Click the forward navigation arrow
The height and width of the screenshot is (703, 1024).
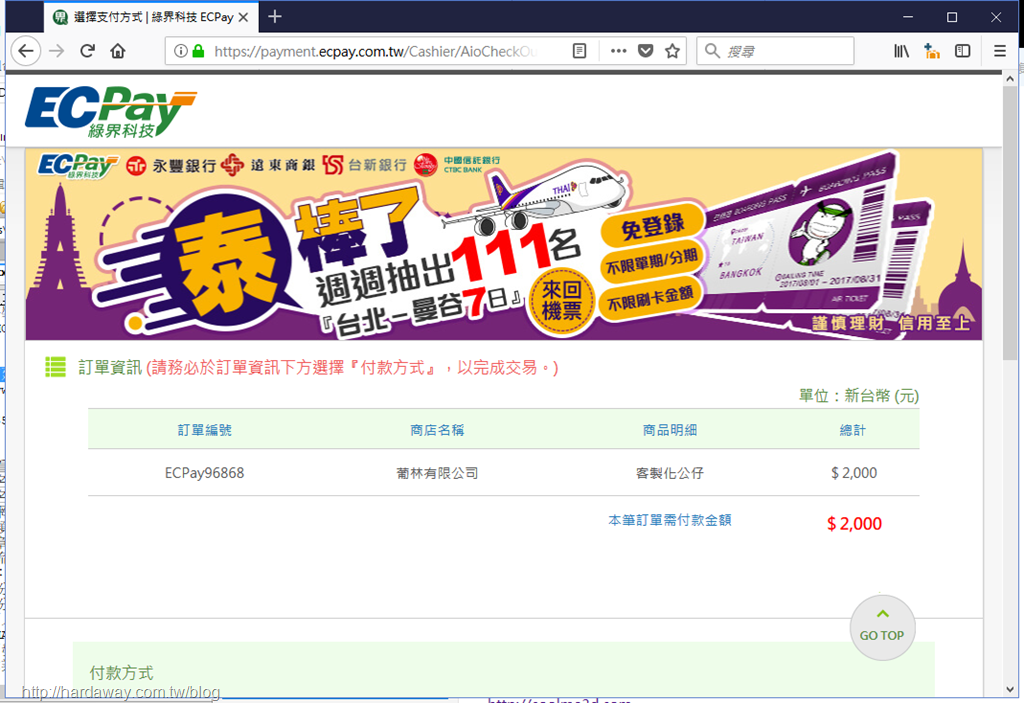pos(57,51)
